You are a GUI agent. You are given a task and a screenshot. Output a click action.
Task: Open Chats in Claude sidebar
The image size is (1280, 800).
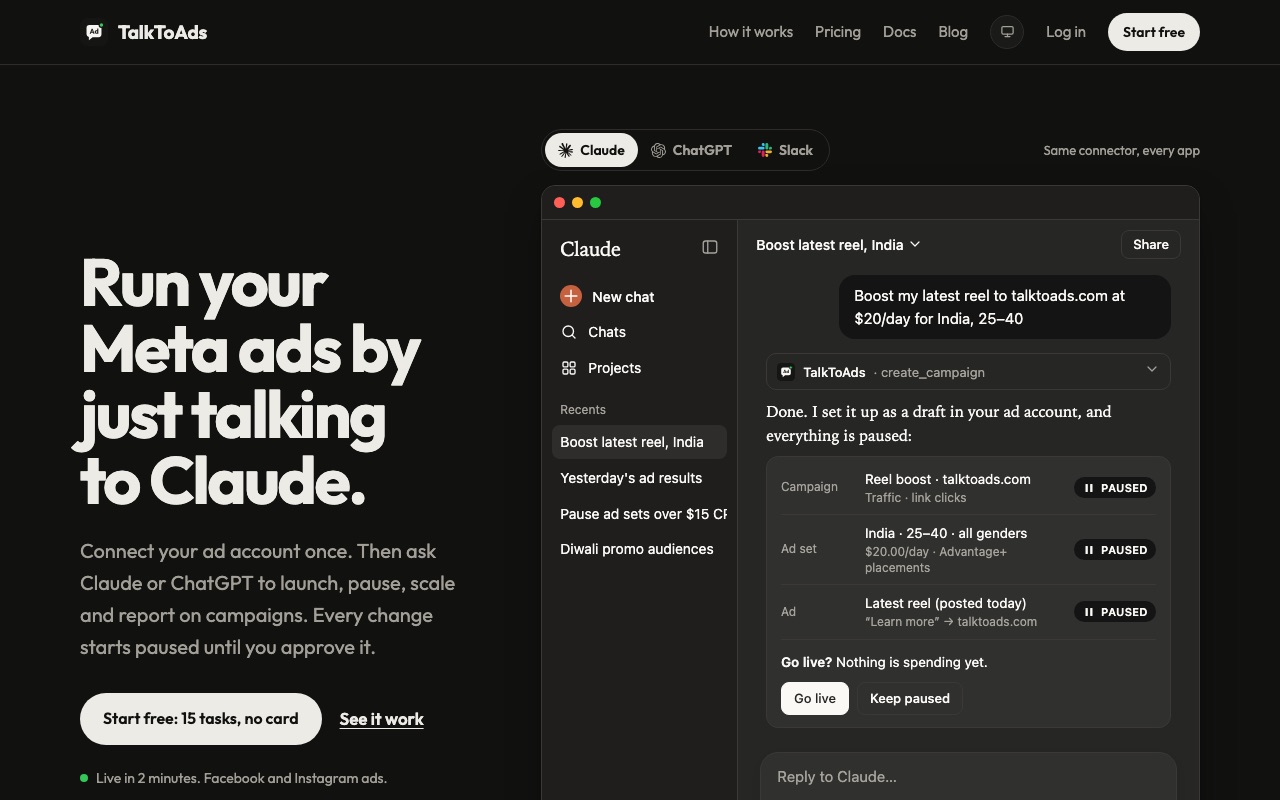click(640, 332)
